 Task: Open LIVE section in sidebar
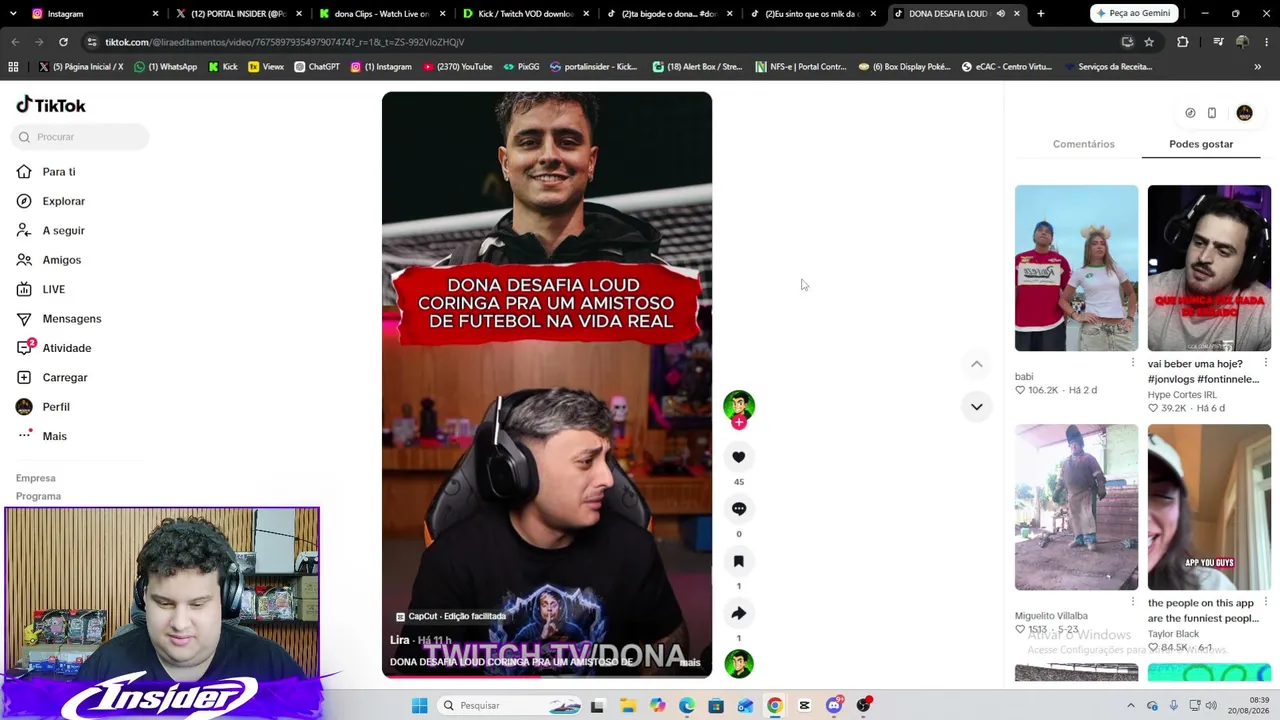[41, 289]
